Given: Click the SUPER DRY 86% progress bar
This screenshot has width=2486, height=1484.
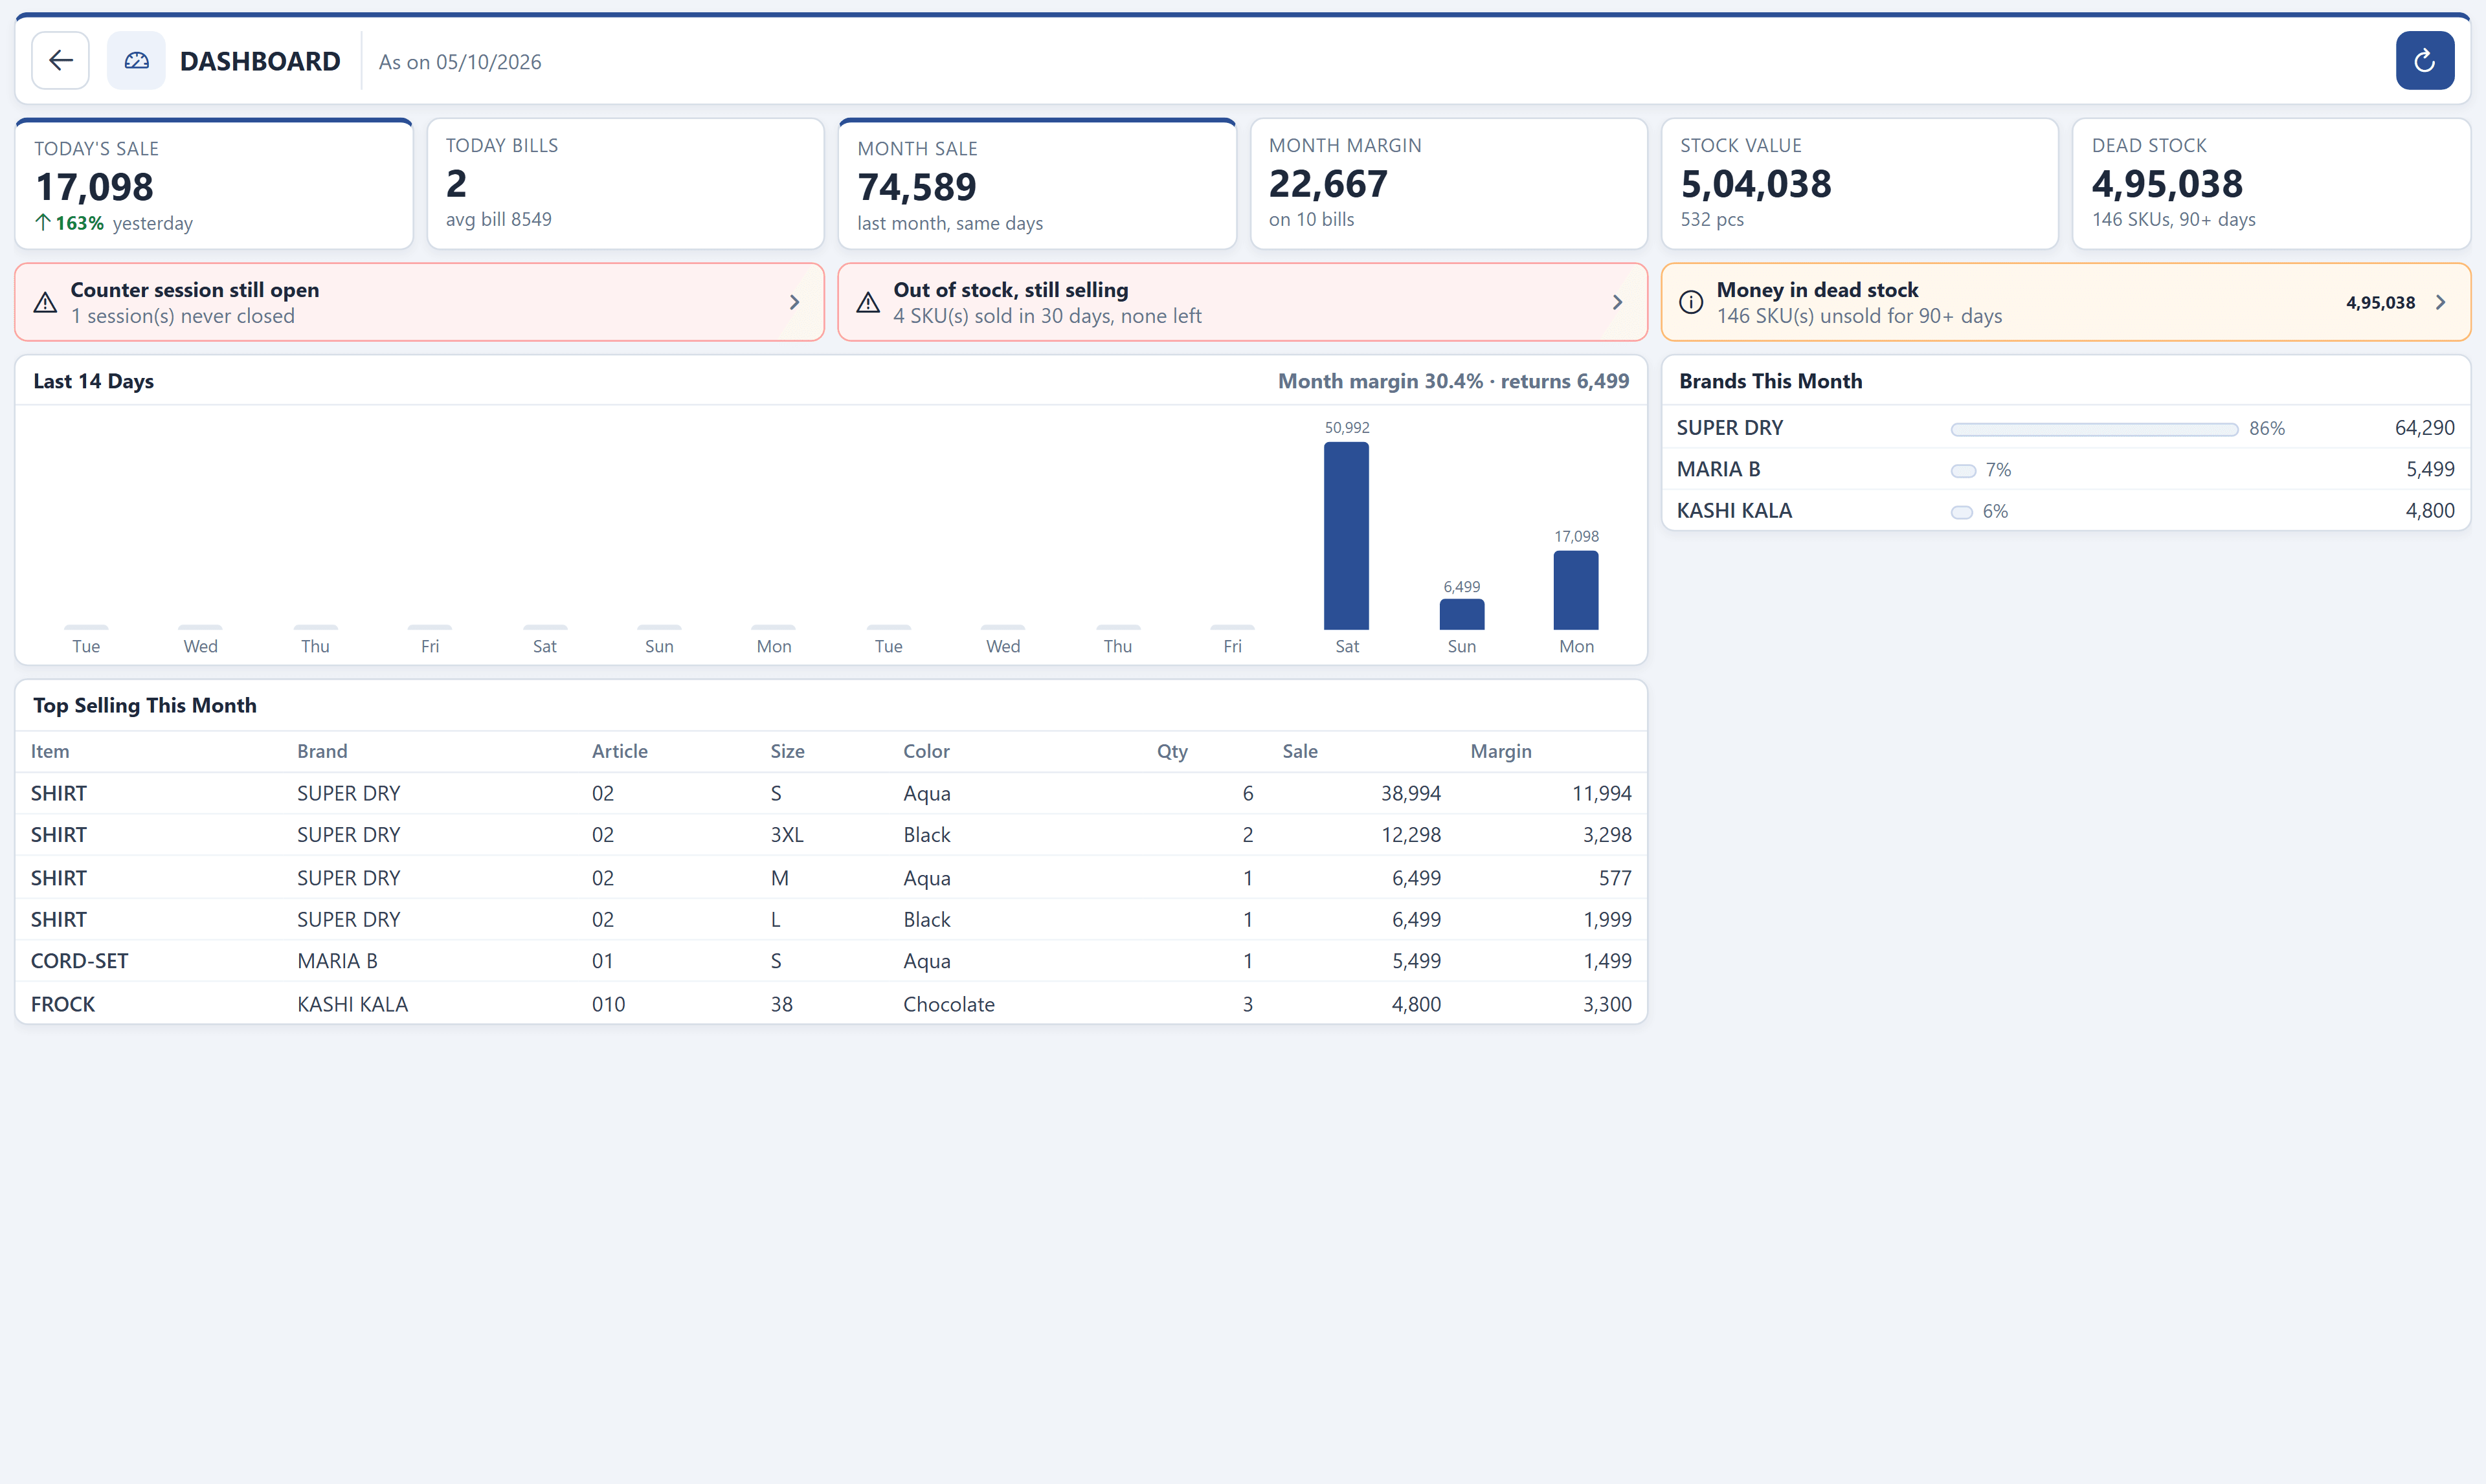Looking at the screenshot, I should pos(2094,429).
